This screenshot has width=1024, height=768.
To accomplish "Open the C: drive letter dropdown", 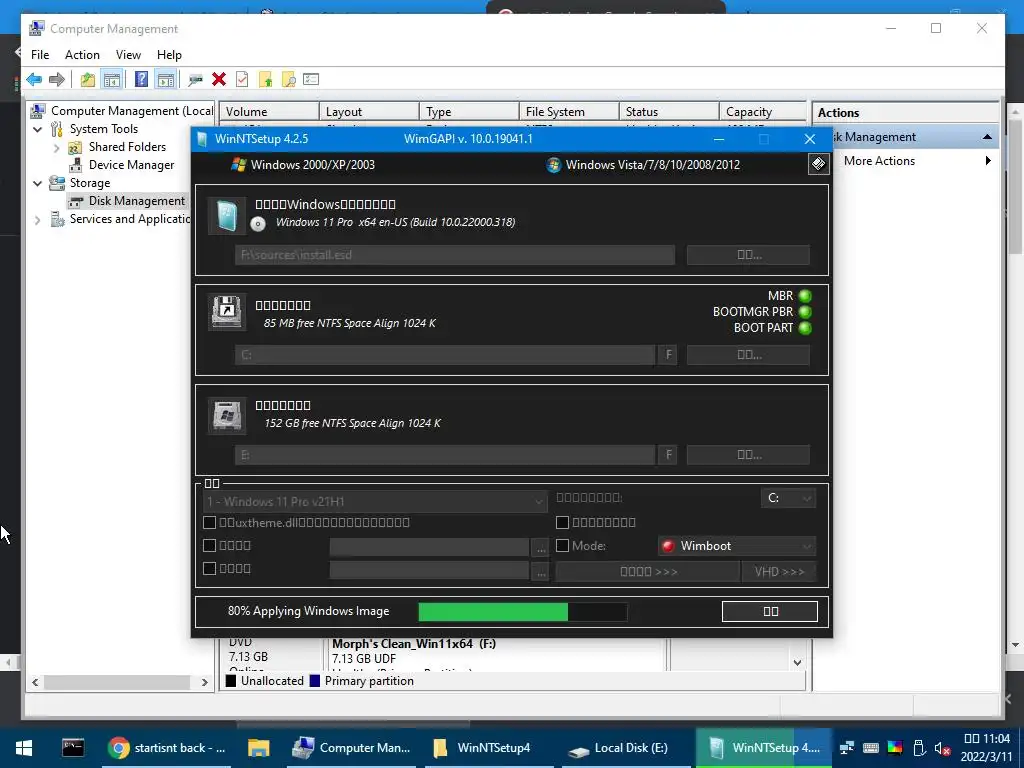I will pyautogui.click(x=788, y=498).
